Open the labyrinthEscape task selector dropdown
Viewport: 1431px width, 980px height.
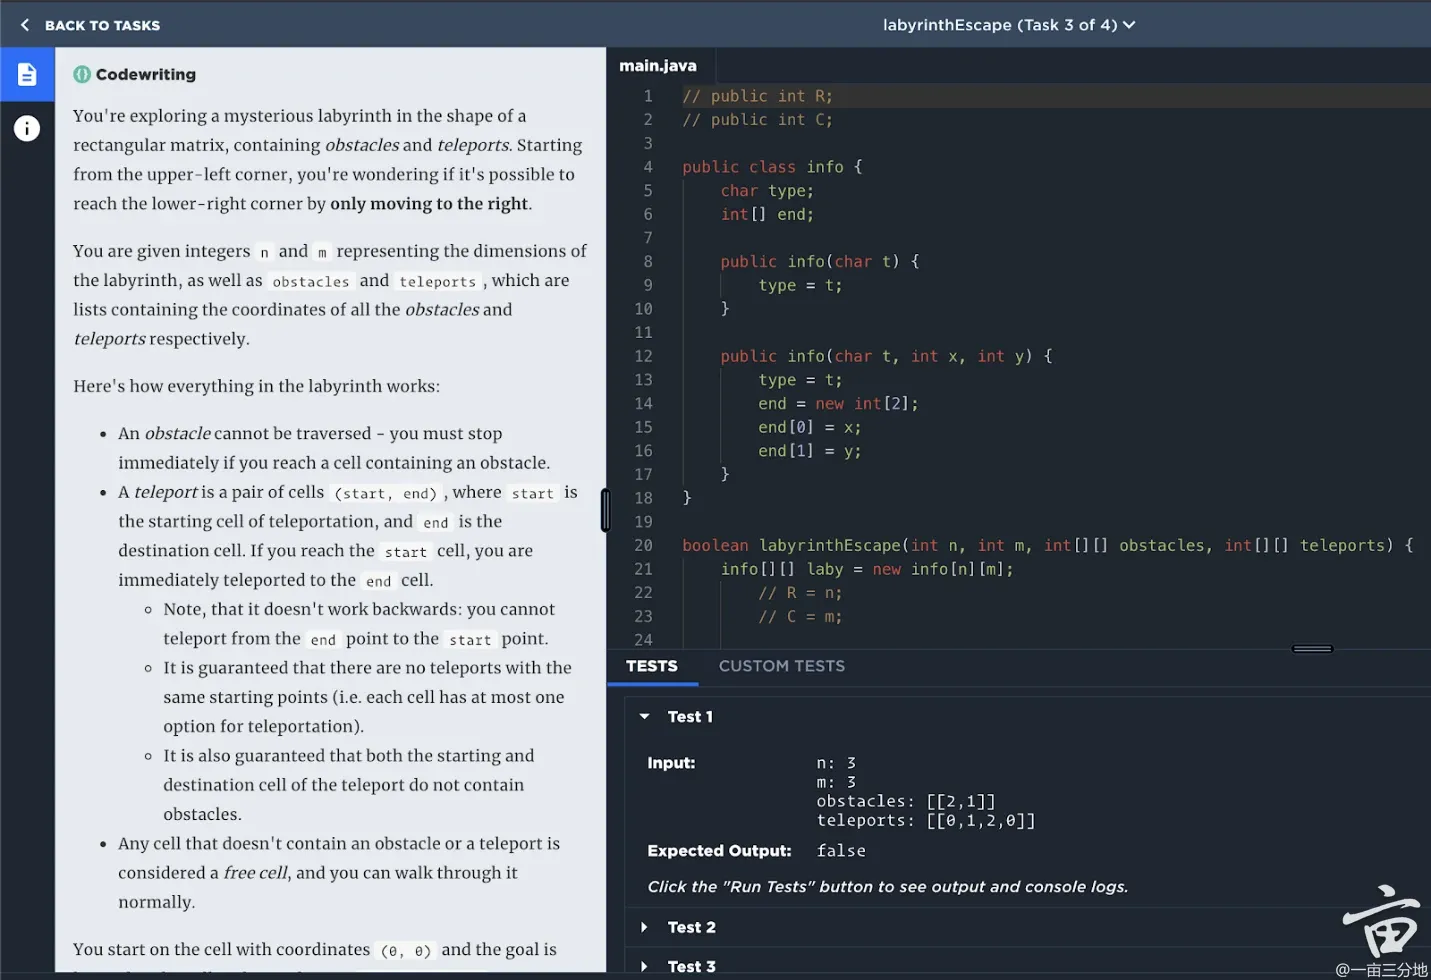coord(1008,25)
